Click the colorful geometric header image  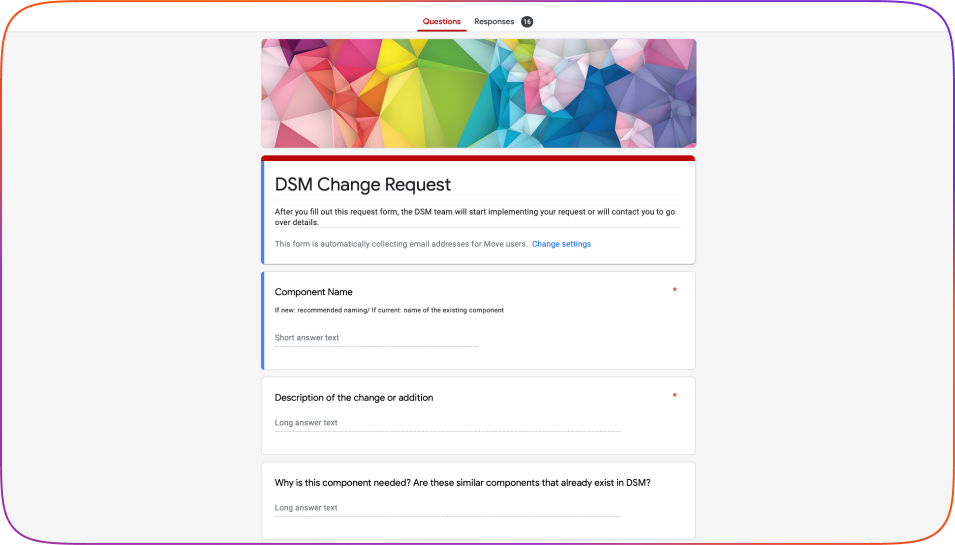478,93
